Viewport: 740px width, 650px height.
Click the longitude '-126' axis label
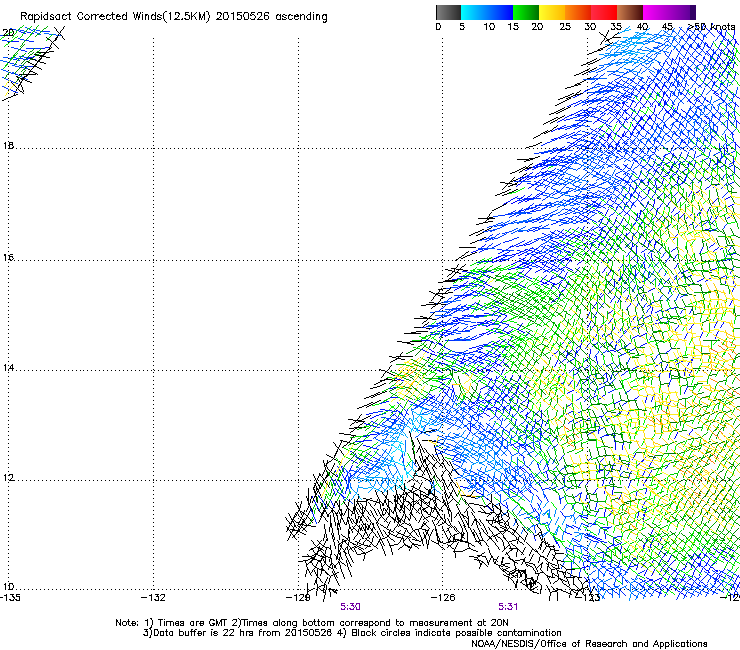(443, 598)
